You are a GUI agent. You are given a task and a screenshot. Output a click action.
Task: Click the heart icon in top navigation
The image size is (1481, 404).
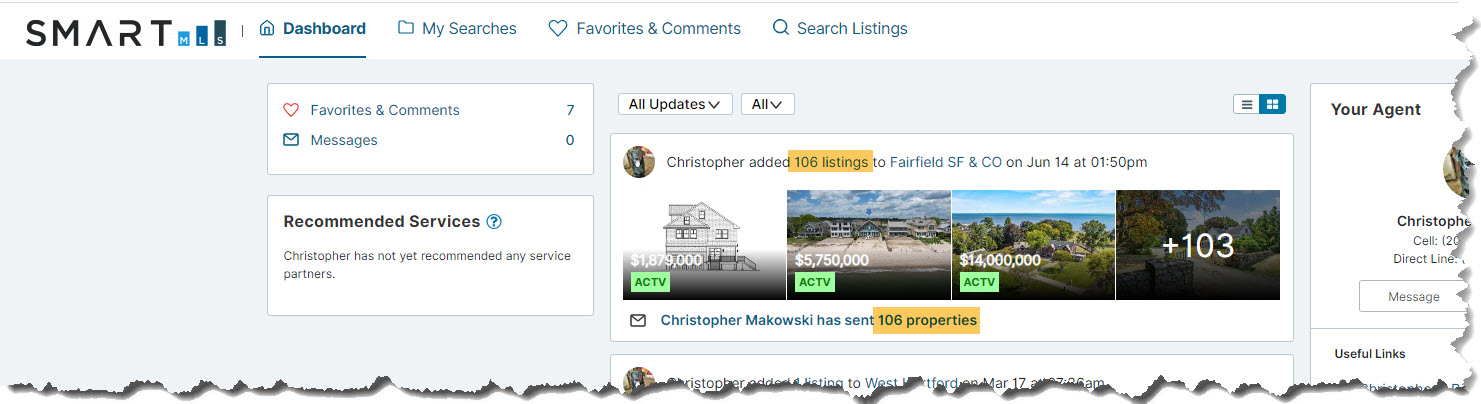(558, 29)
